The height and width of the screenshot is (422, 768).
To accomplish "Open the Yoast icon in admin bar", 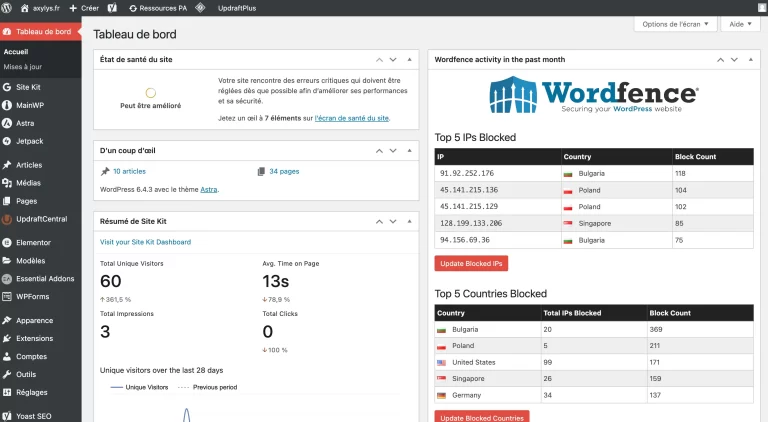I will [112, 8].
